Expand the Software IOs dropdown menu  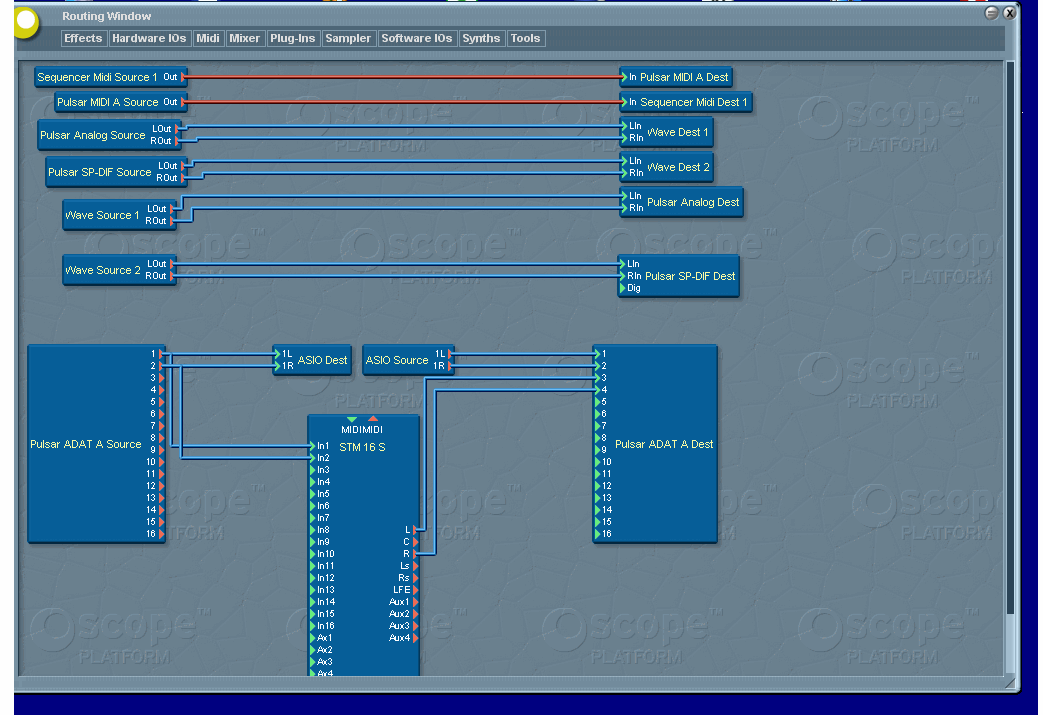pyautogui.click(x=417, y=38)
